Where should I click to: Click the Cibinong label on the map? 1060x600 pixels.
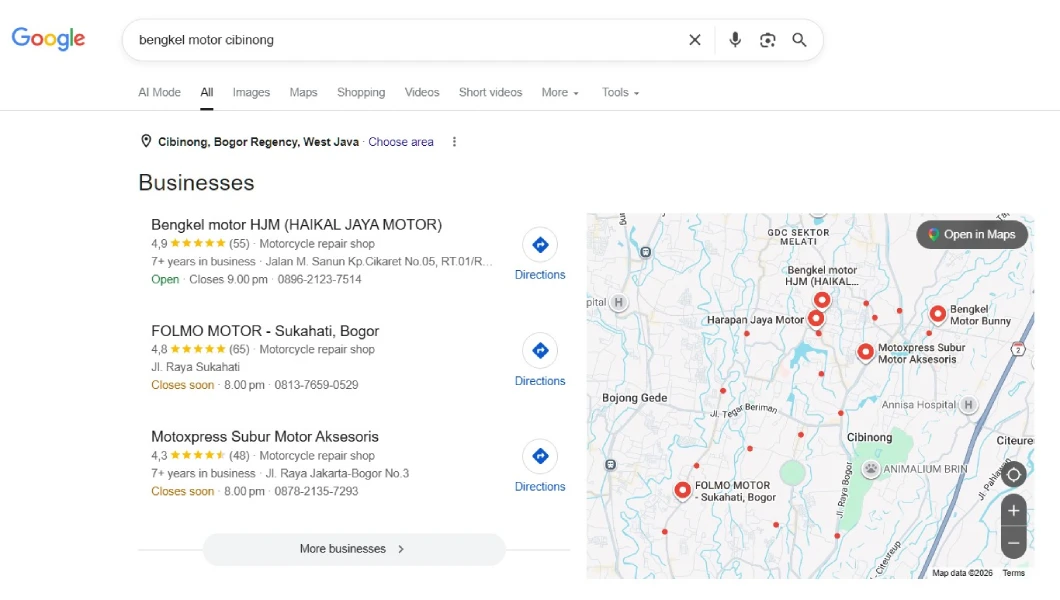pos(869,437)
